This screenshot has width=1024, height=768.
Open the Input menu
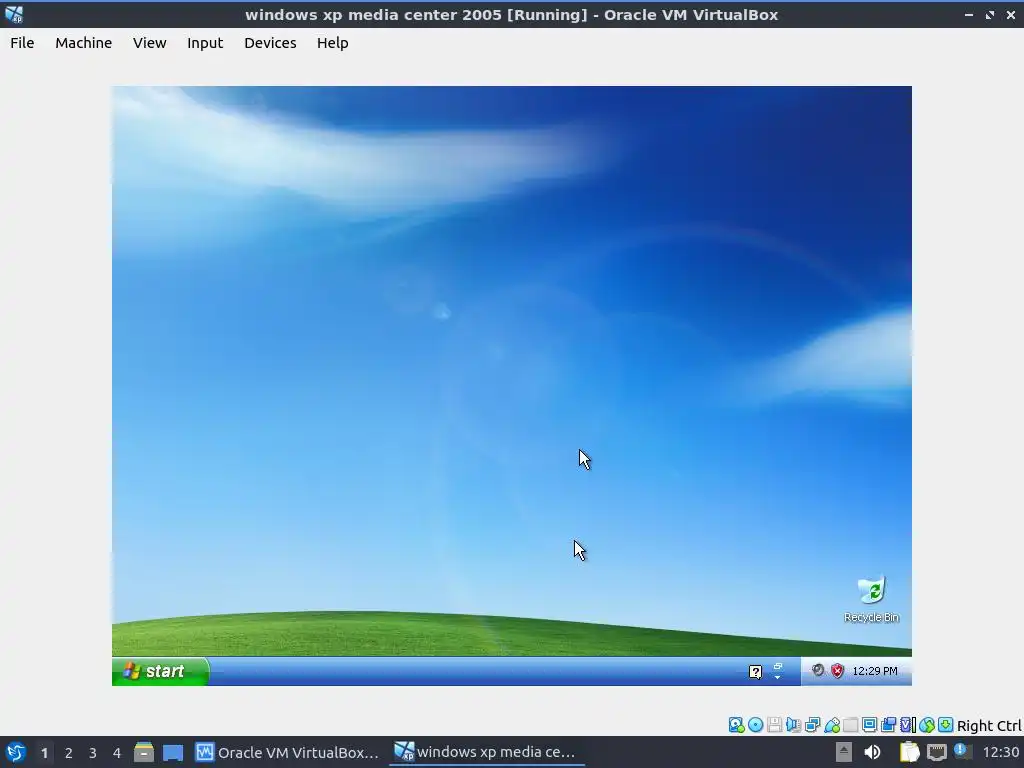coord(205,43)
